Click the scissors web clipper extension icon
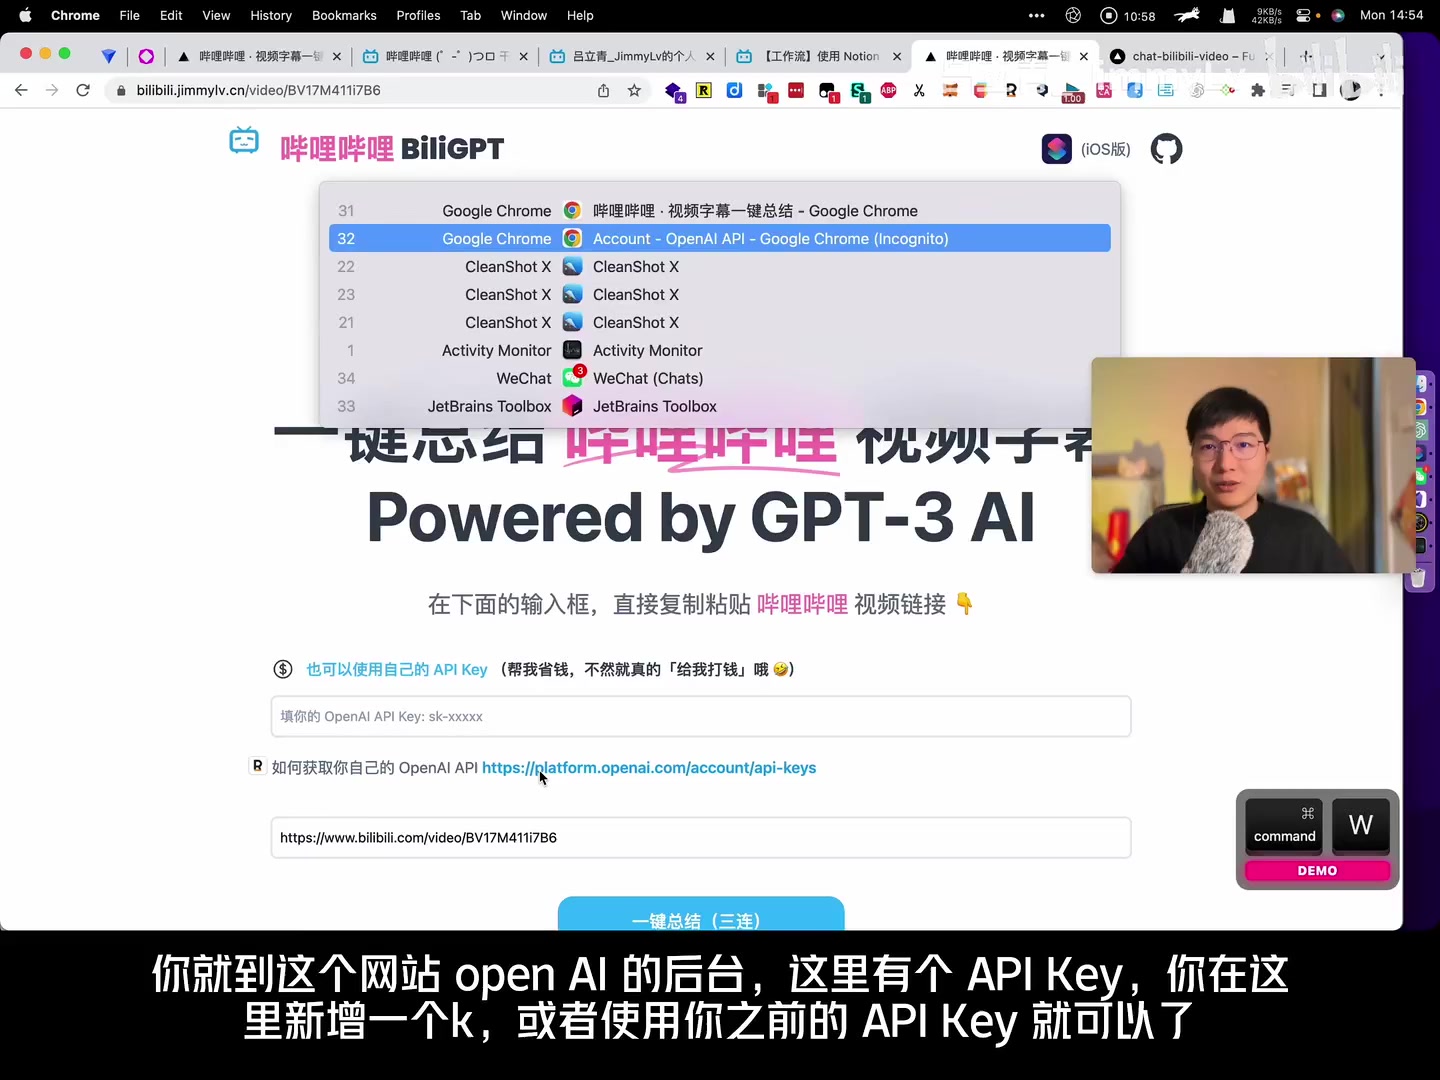Viewport: 1440px width, 1080px height. [x=919, y=90]
